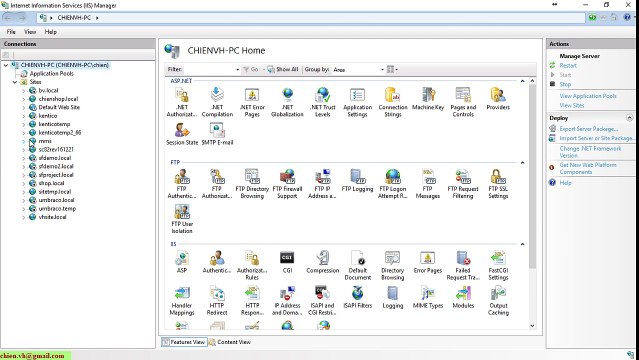Open the View menu

click(x=30, y=32)
